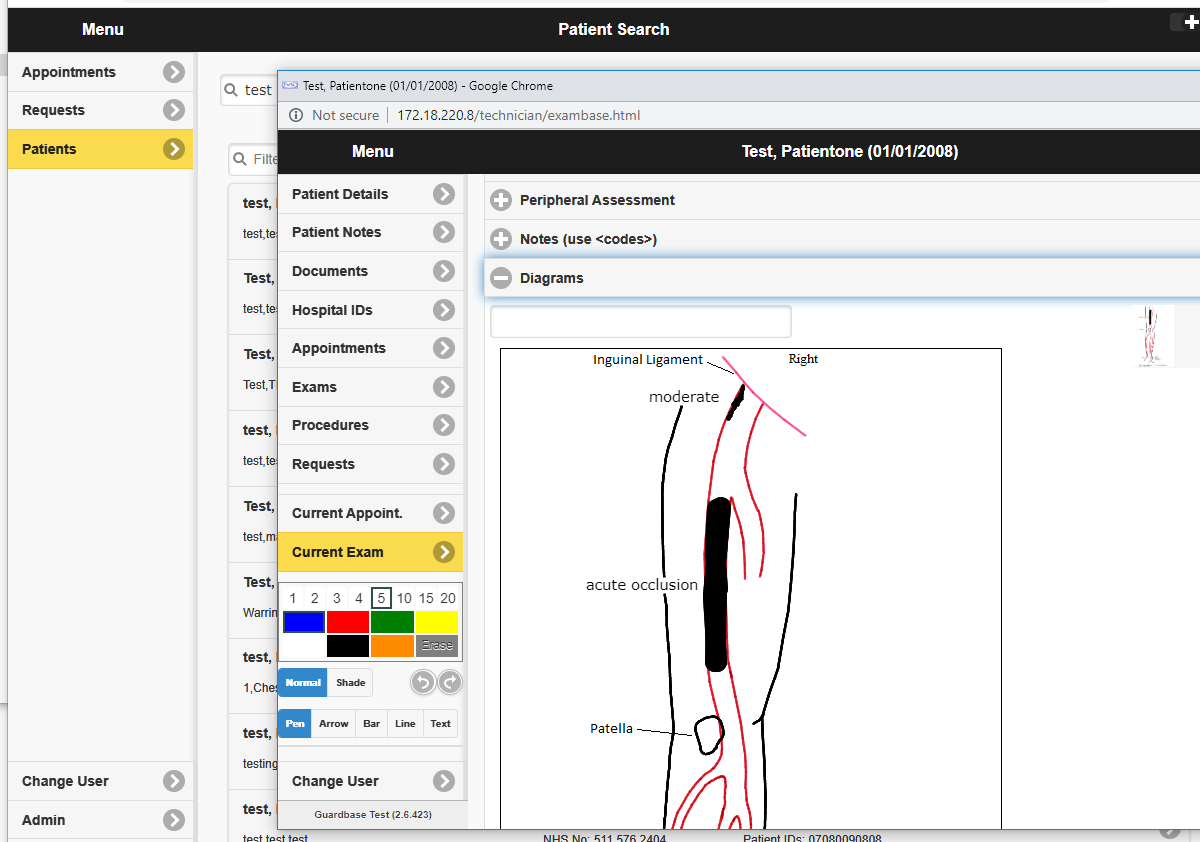Screen dimensions: 1200x842
Task: Switch drawing mode to Shade
Action: pyautogui.click(x=350, y=683)
